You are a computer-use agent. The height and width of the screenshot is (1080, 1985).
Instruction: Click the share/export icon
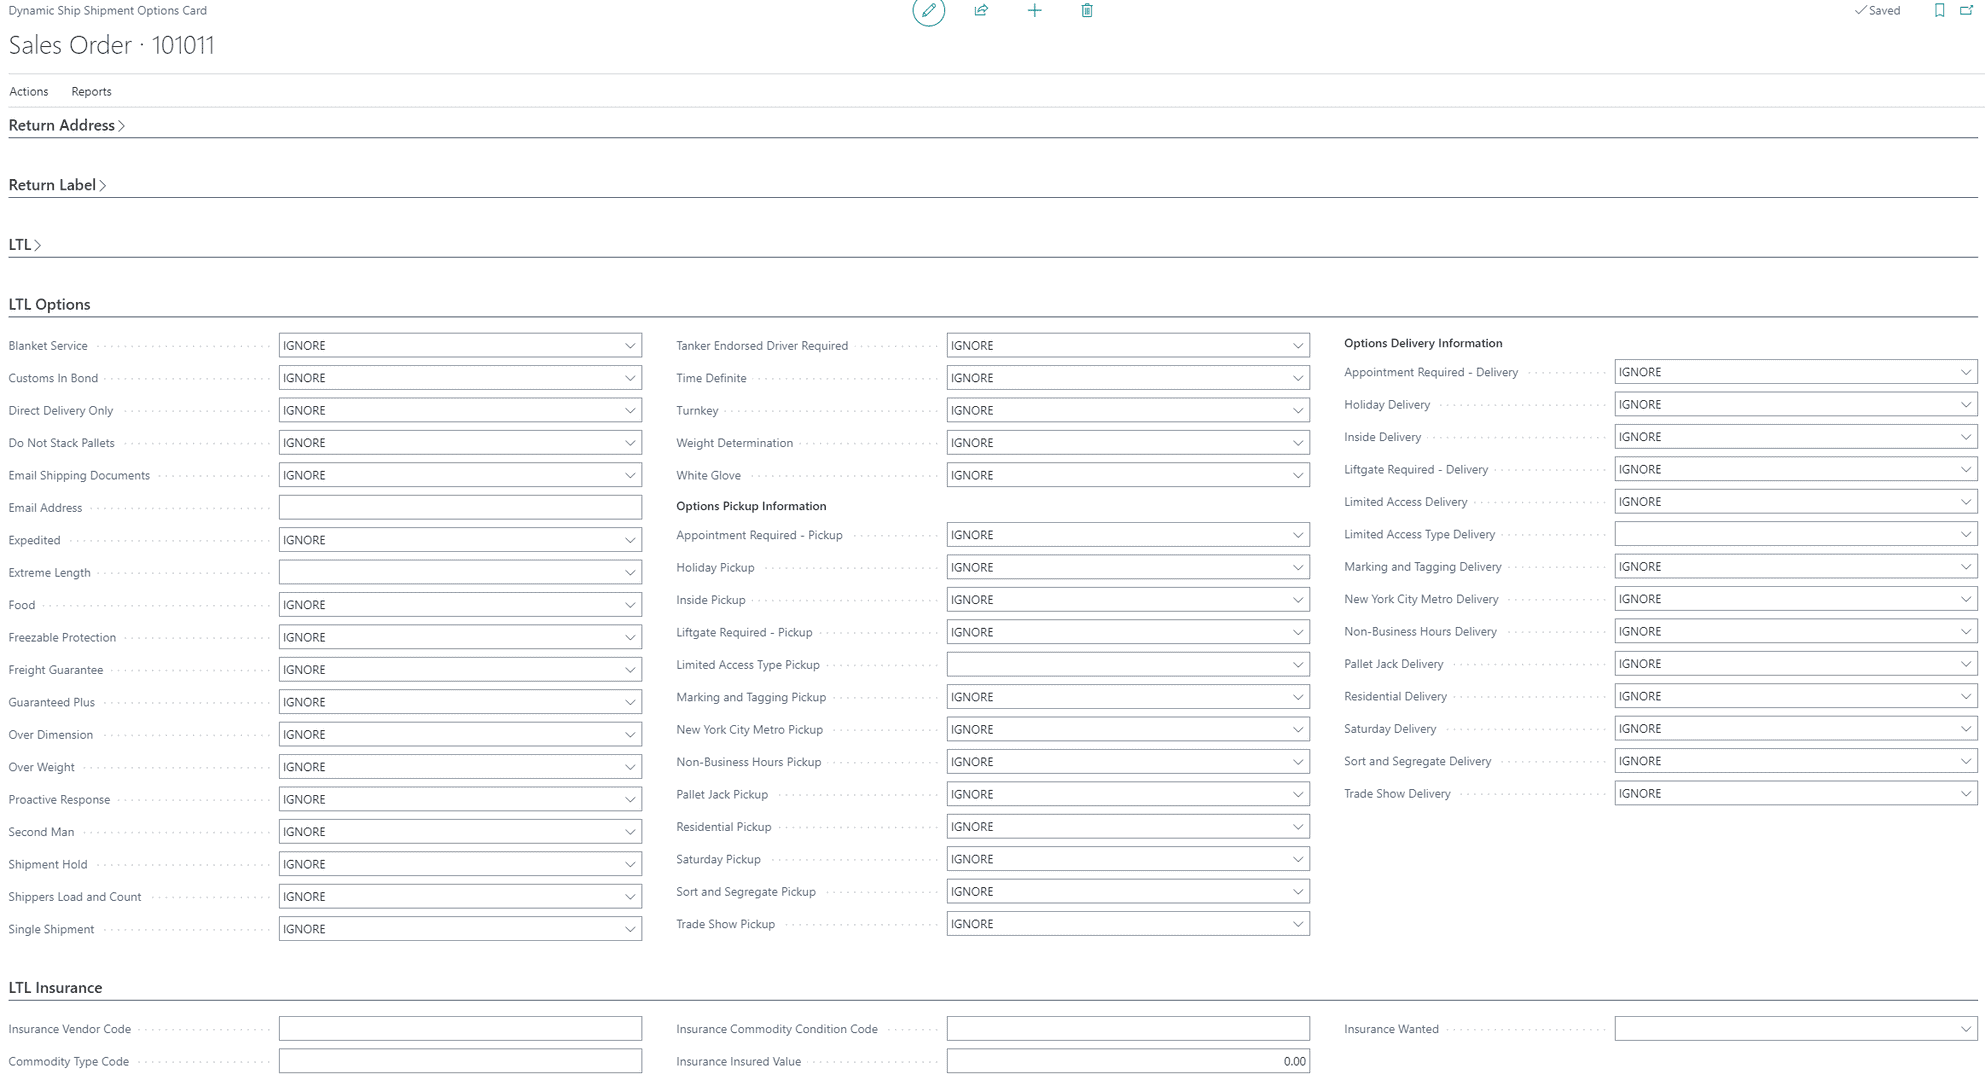point(980,11)
